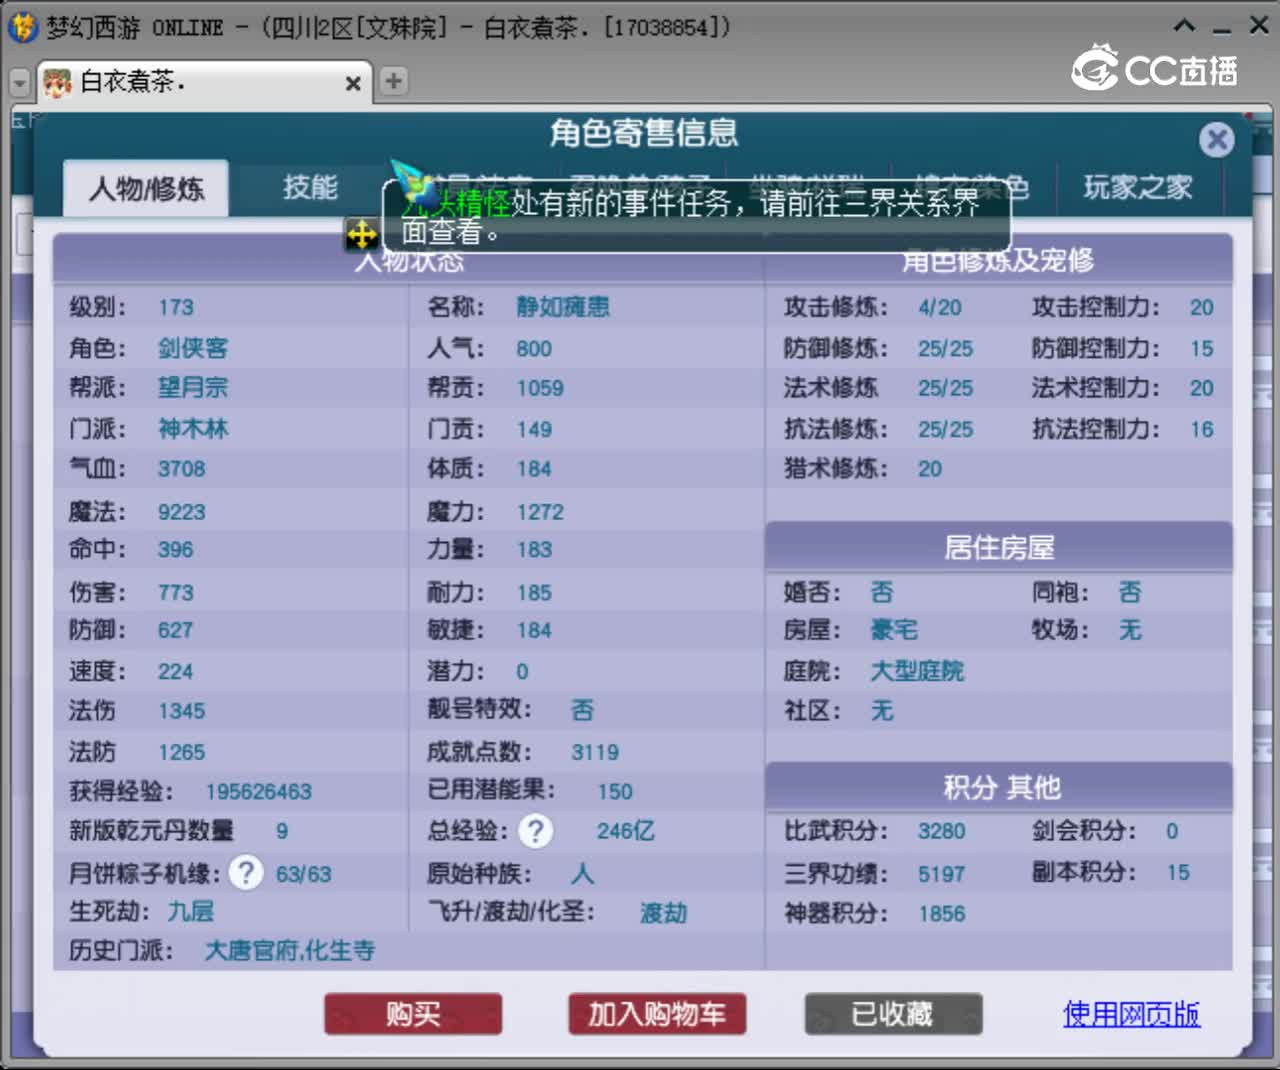Viewport: 1280px width, 1070px height.
Task: Click the 攻击修炼 value 4/20
Action: (940, 308)
